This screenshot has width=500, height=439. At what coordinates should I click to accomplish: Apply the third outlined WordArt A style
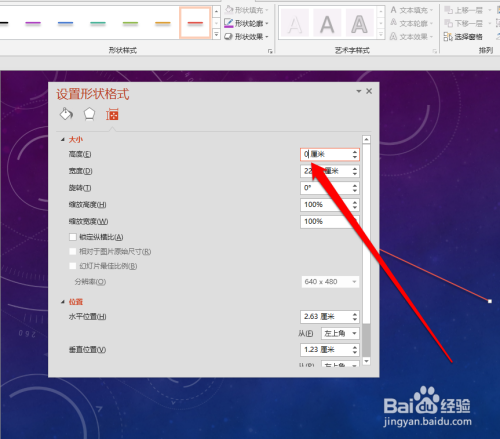[359, 23]
